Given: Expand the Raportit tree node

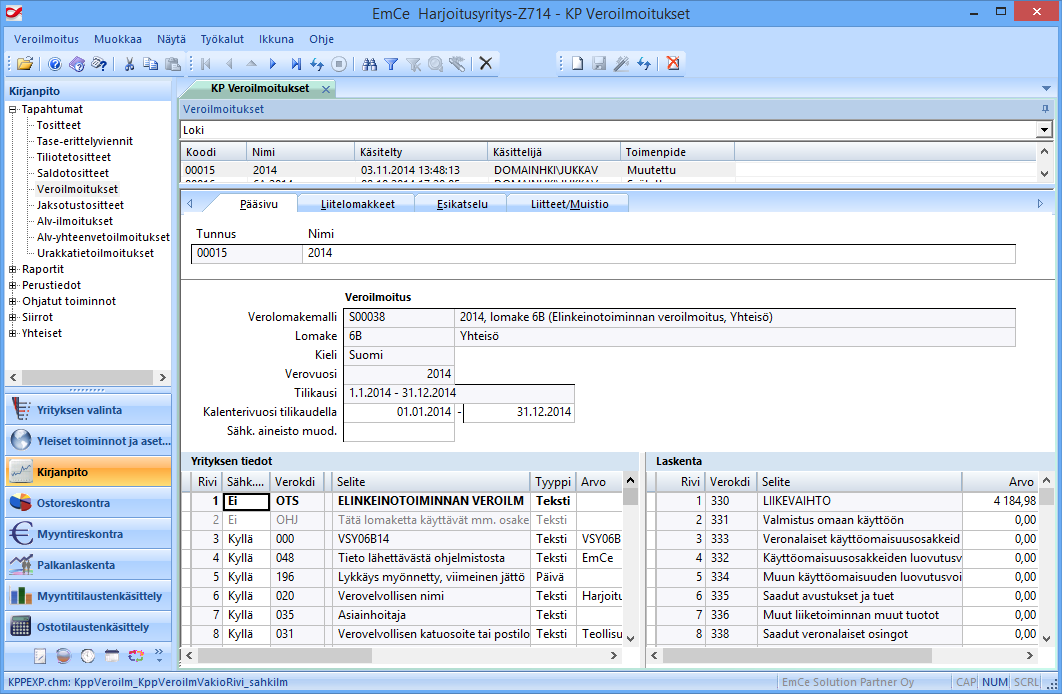Looking at the screenshot, I should [x=12, y=269].
